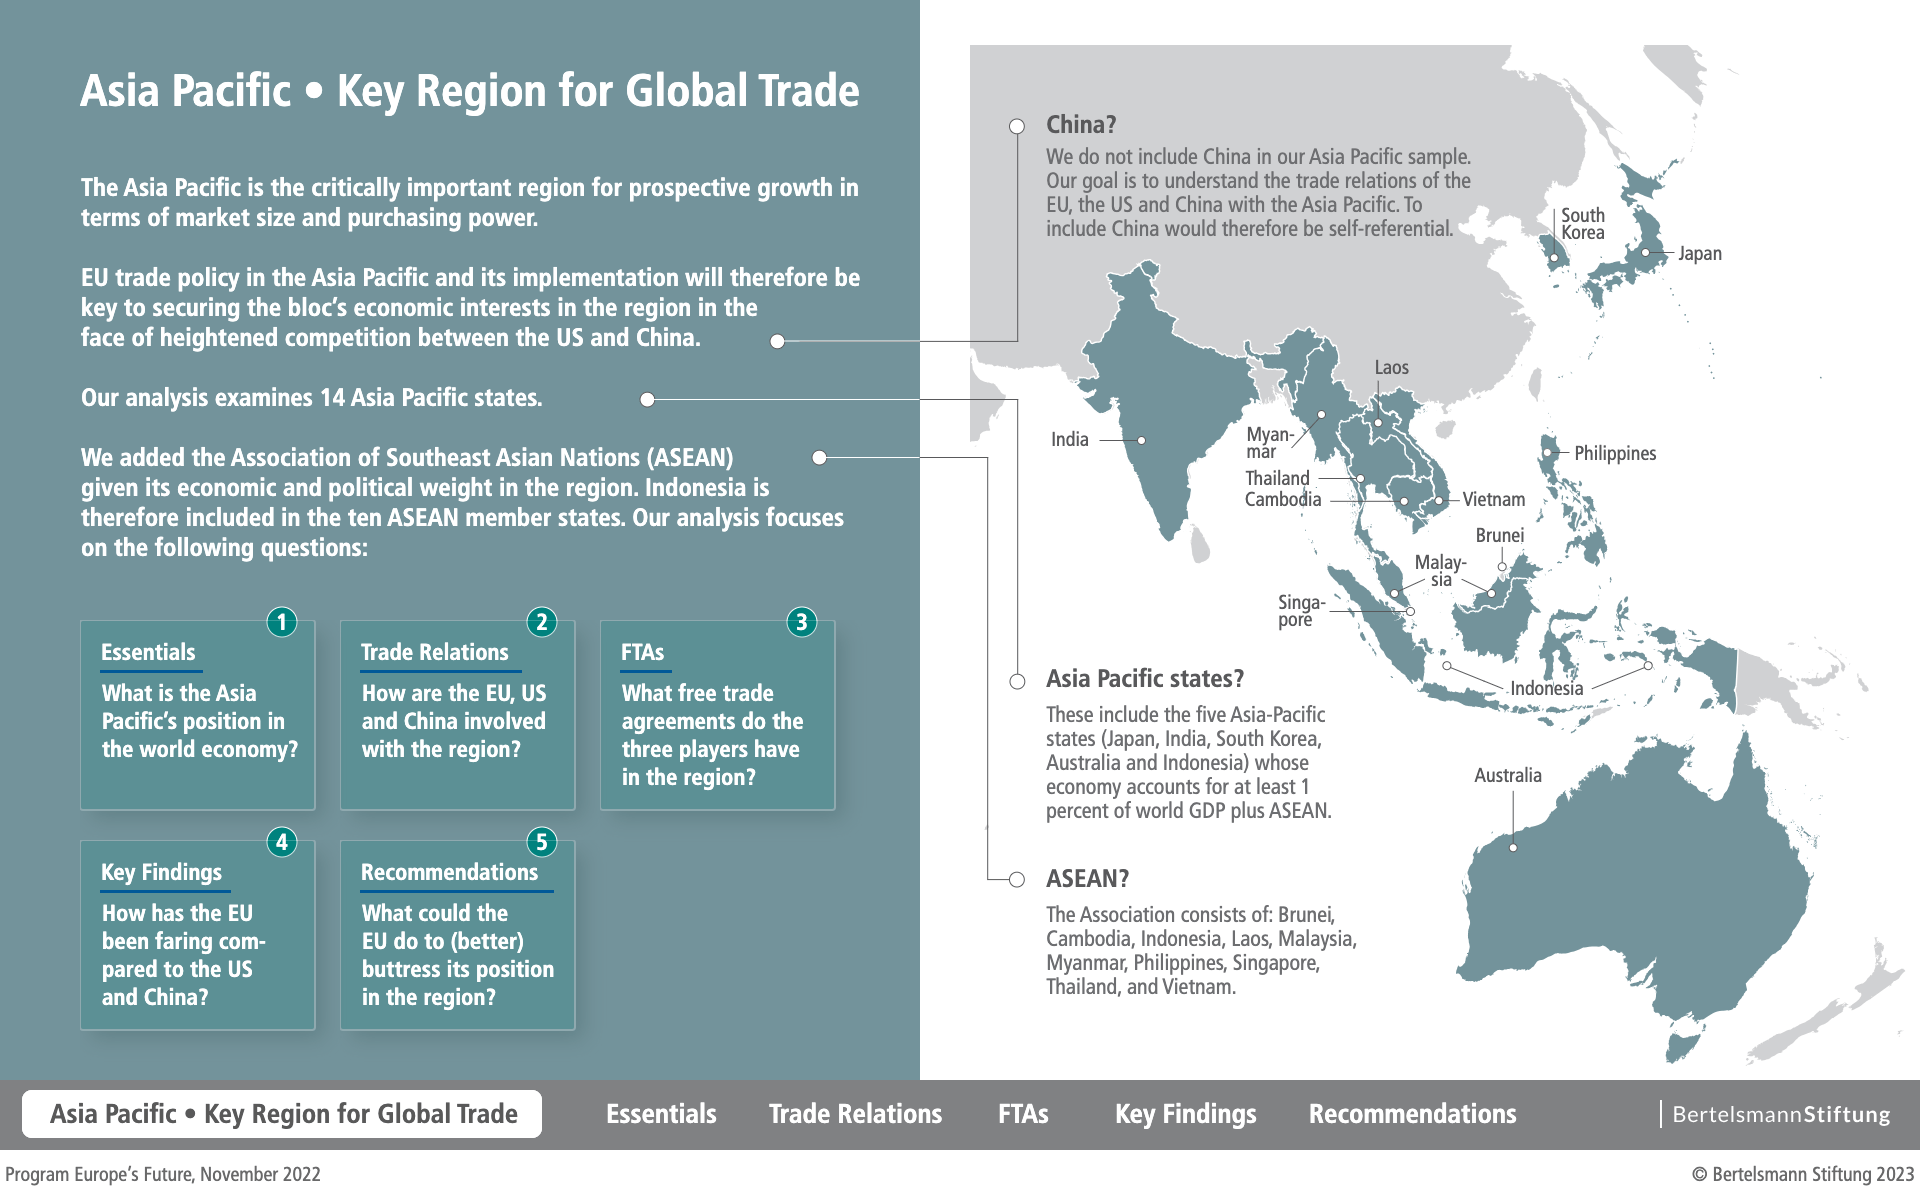Click the Australia map marker dot
Viewport: 1920px width, 1190px height.
(1513, 848)
